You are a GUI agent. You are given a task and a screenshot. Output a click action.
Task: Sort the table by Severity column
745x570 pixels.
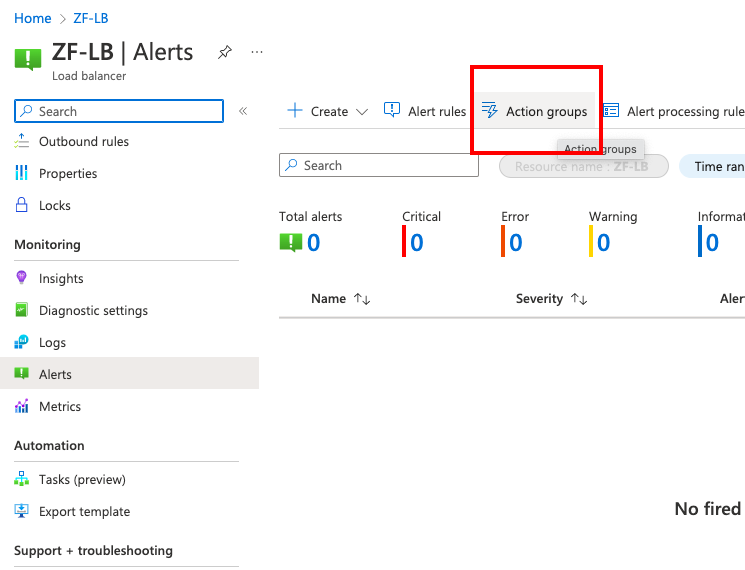[x=552, y=299]
